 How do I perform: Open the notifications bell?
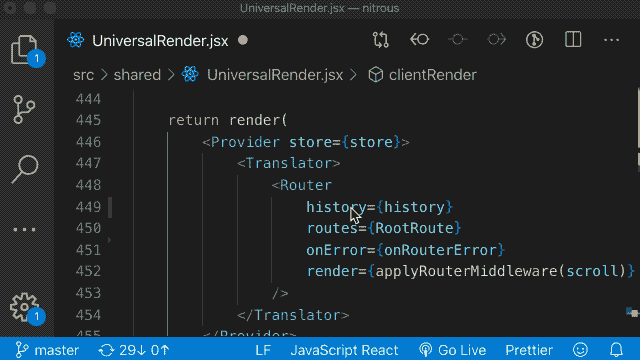click(x=616, y=350)
